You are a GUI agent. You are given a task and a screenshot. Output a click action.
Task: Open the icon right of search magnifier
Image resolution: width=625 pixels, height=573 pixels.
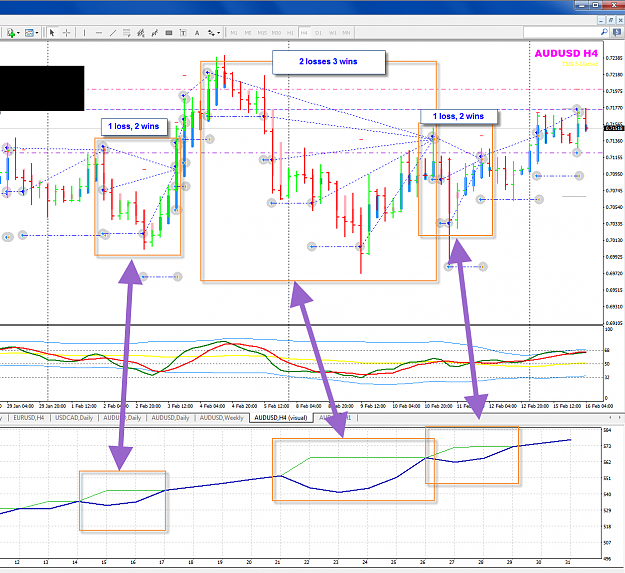click(617, 32)
